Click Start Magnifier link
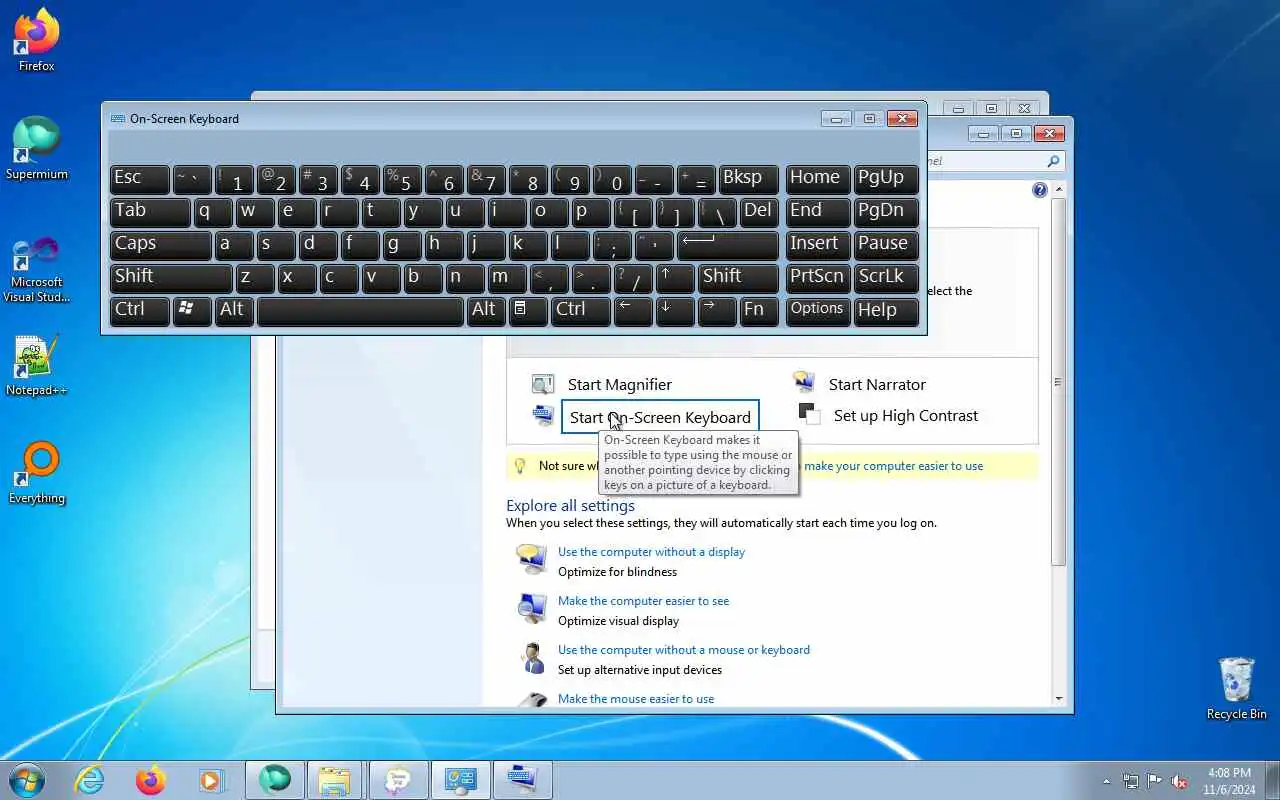 pyautogui.click(x=620, y=385)
